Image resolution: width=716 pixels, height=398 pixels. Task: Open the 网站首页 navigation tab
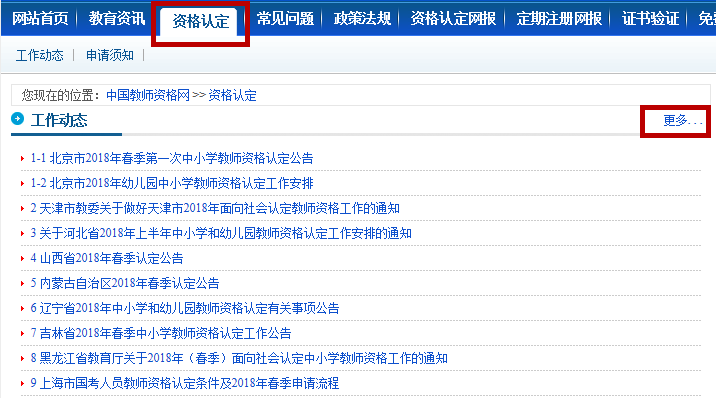pos(40,18)
